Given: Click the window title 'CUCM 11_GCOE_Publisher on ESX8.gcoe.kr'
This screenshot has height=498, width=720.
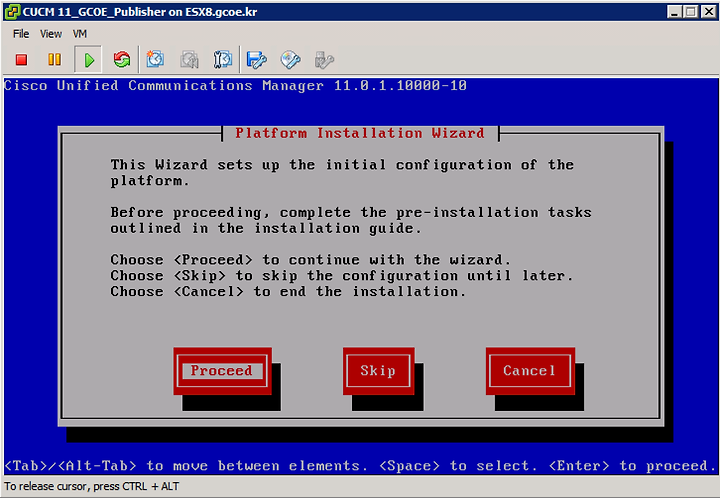Looking at the screenshot, I should [x=140, y=12].
